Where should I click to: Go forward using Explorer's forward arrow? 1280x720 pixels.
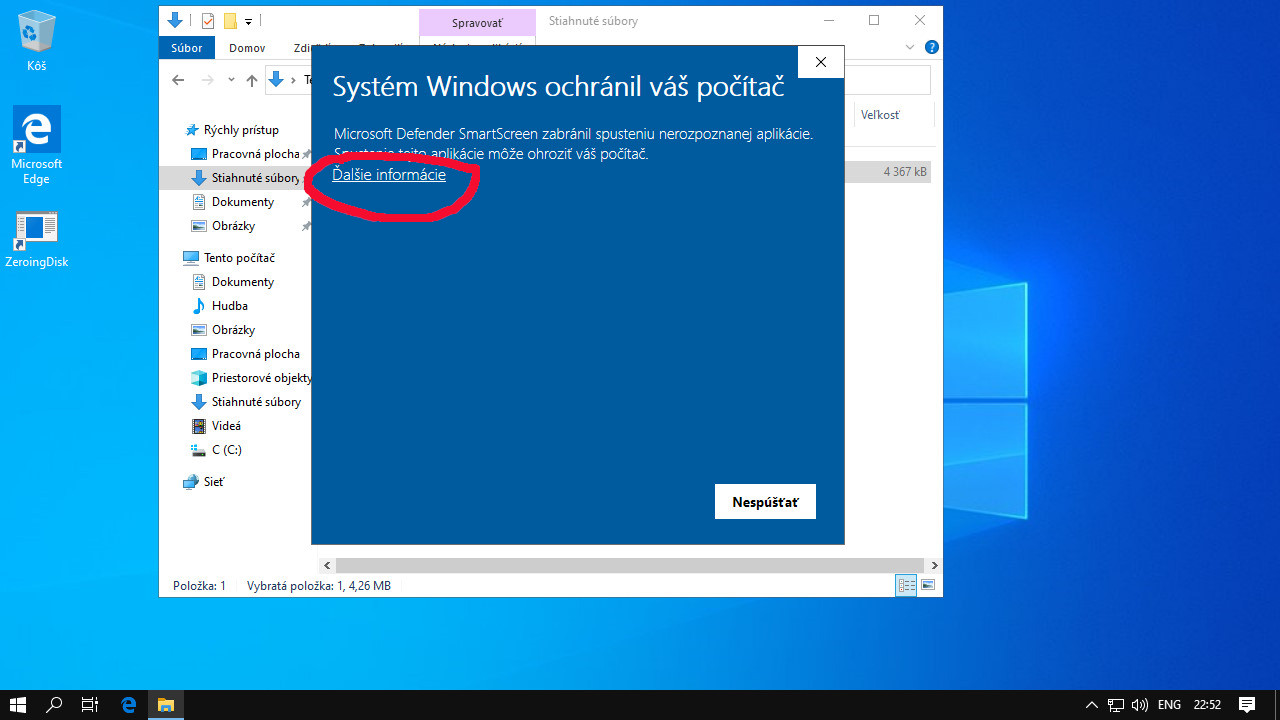[x=207, y=80]
